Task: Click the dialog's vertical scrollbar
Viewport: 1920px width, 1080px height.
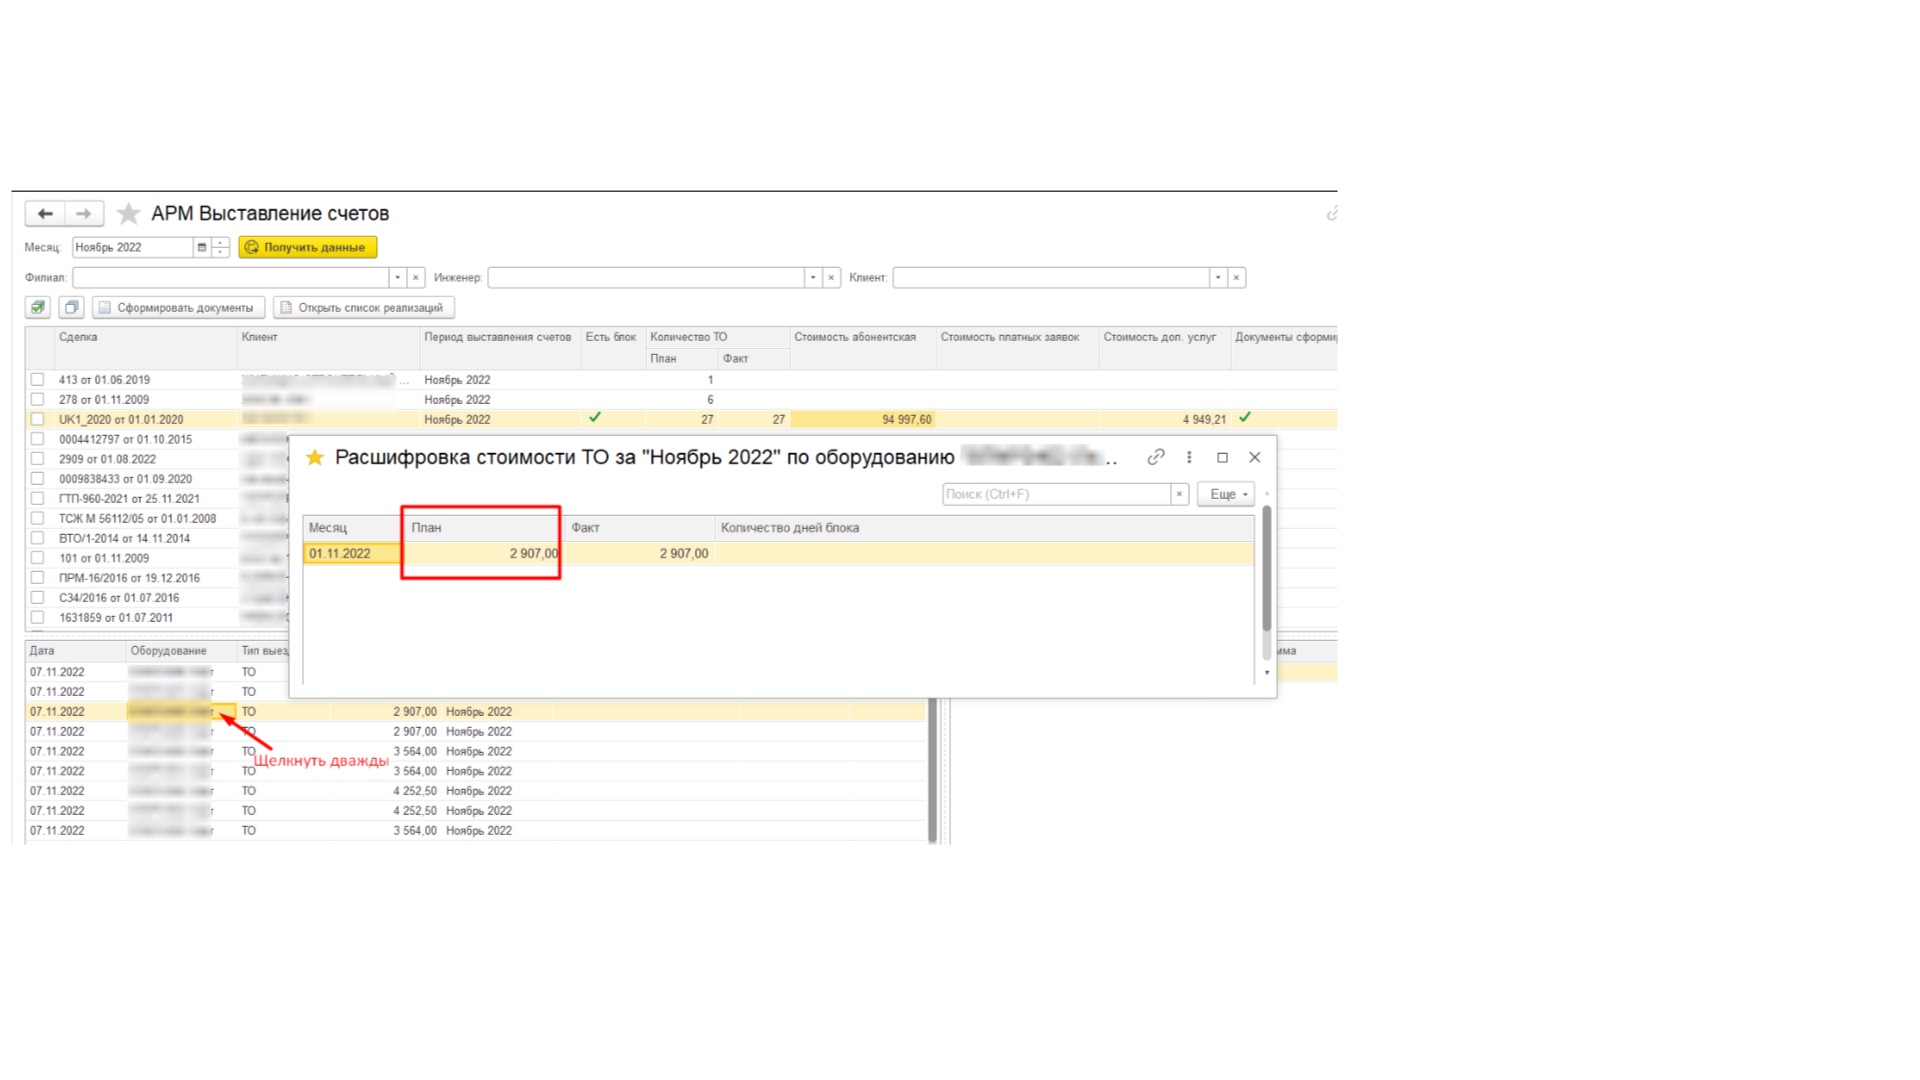Action: tap(1267, 569)
